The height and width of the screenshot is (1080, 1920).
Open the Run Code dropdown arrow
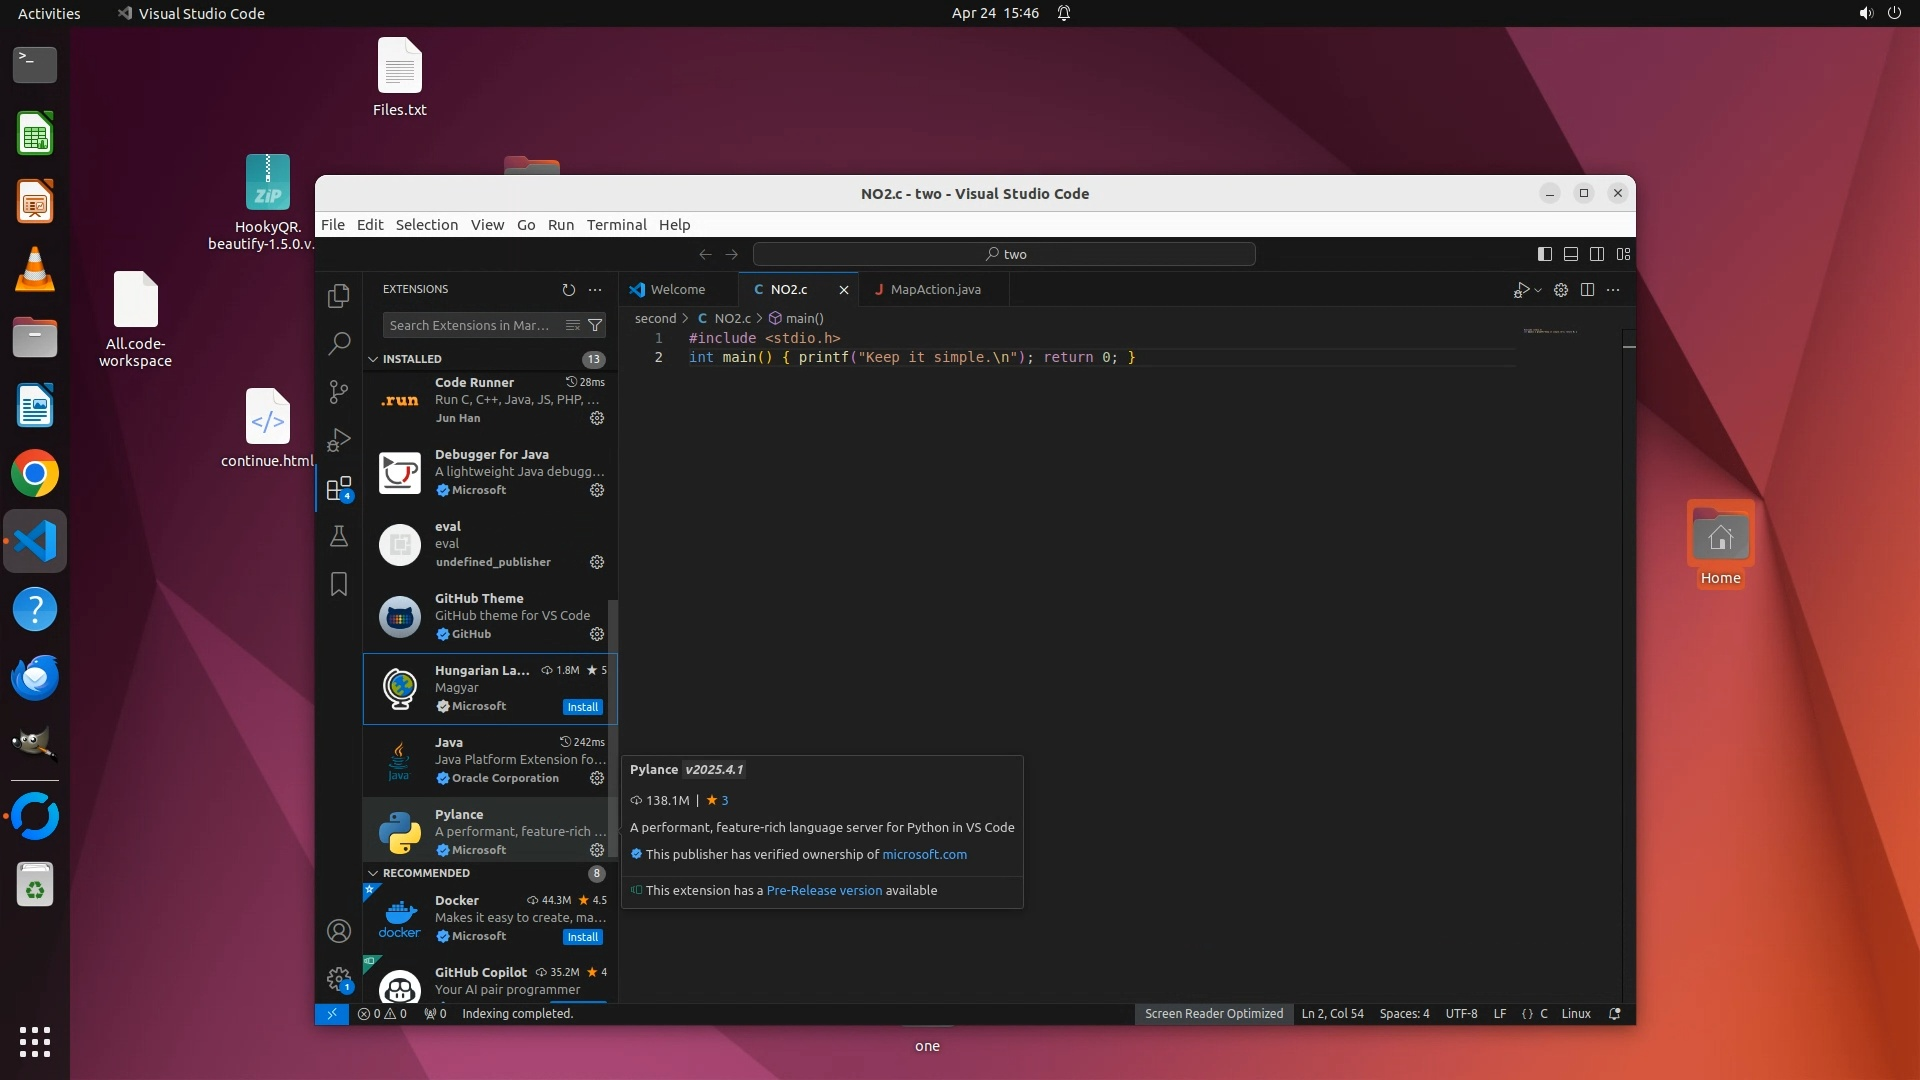[x=1538, y=290]
